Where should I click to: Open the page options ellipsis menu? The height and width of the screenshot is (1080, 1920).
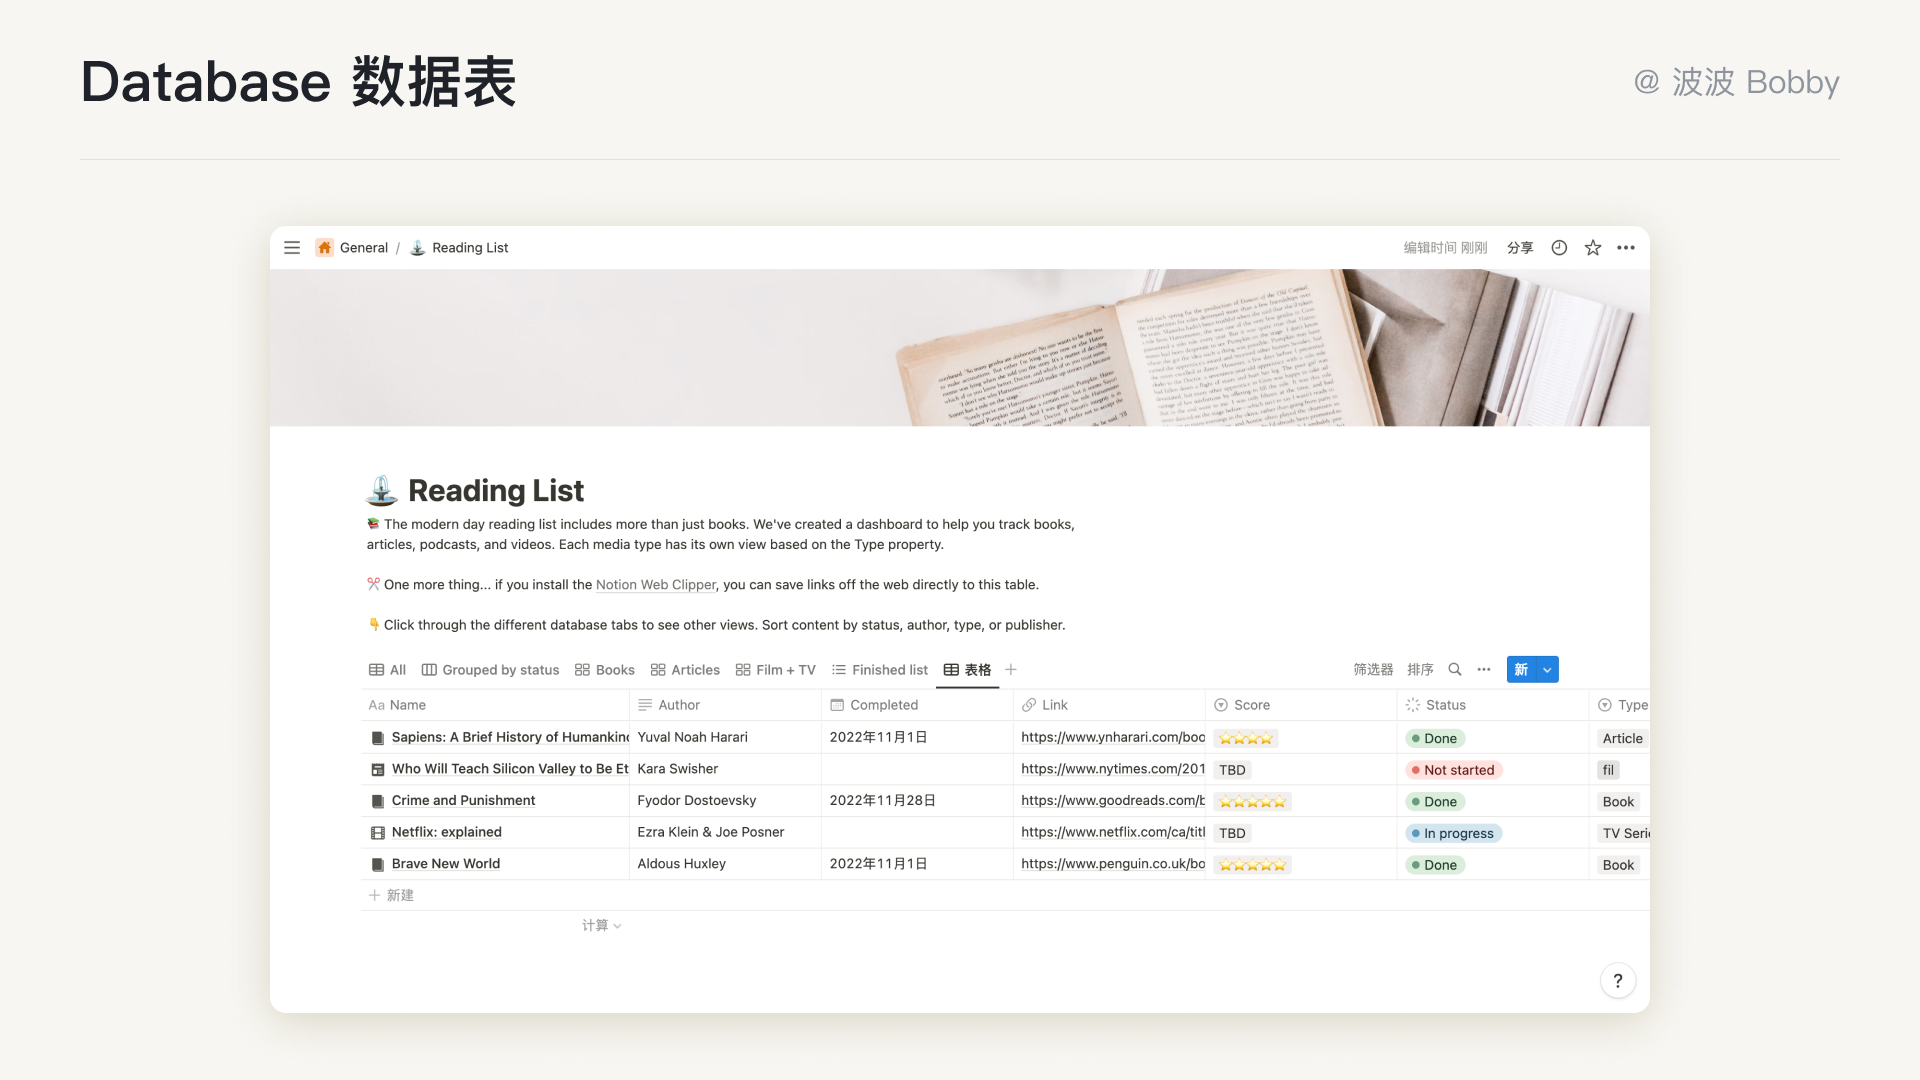[1626, 248]
